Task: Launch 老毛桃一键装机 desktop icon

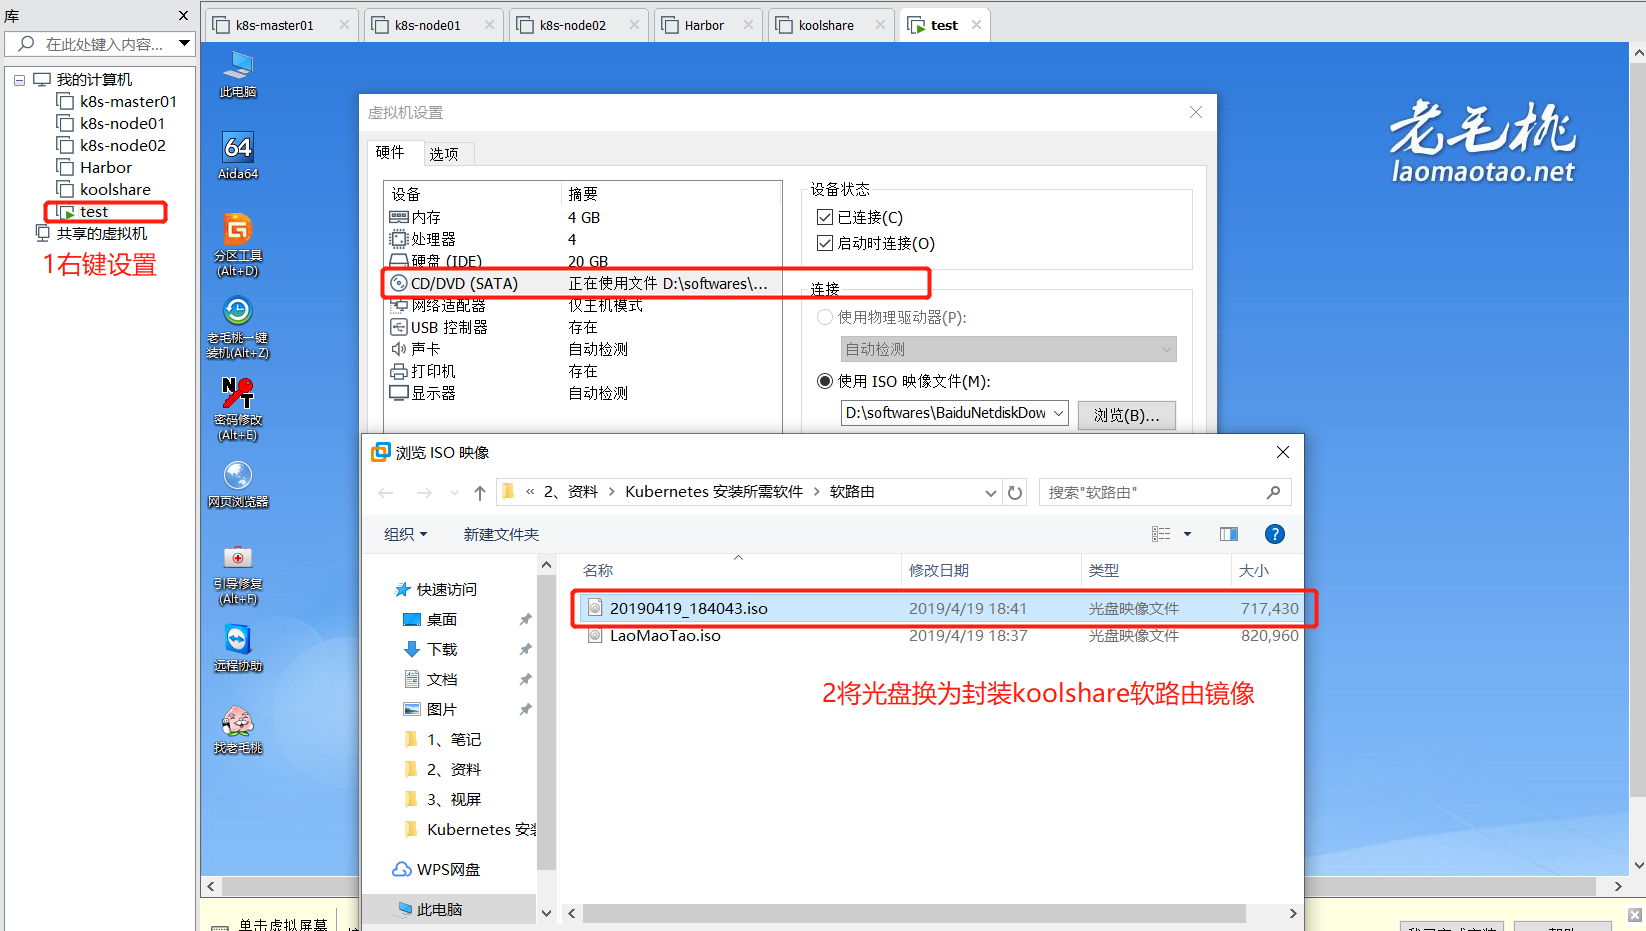Action: pos(238,327)
